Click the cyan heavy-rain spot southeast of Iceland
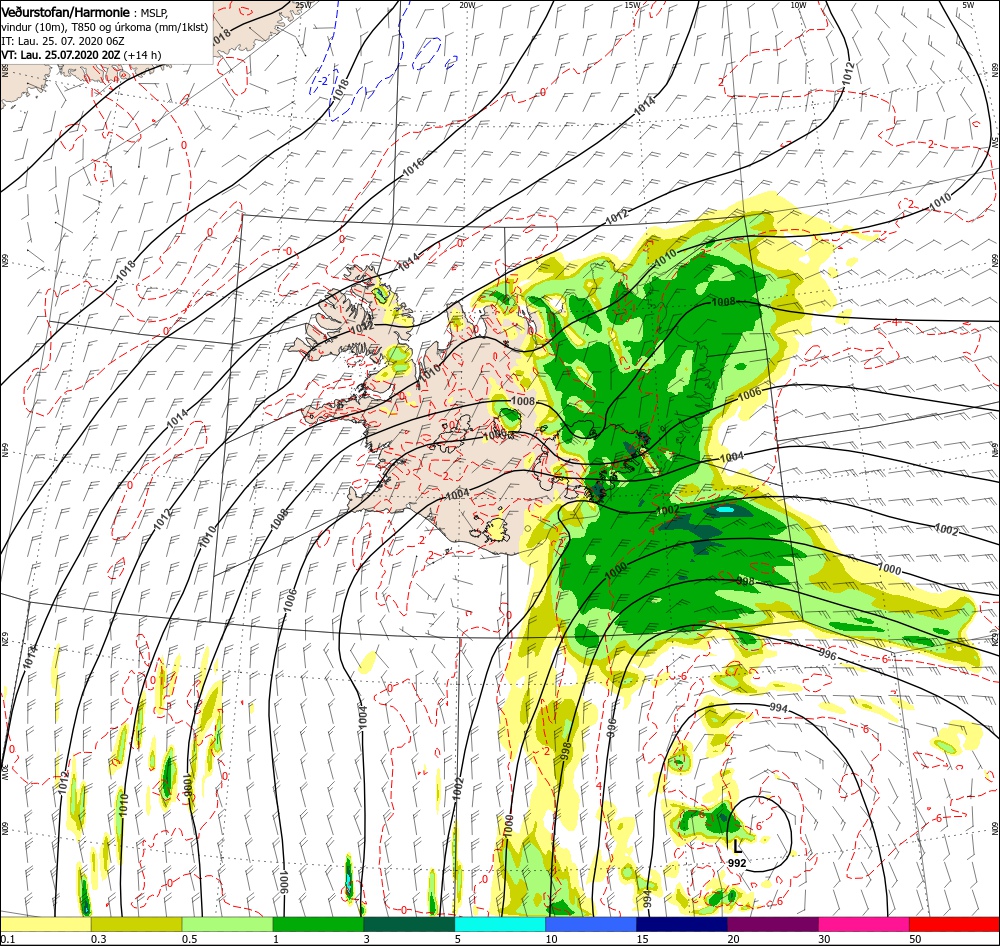The height and width of the screenshot is (946, 1000). [x=725, y=510]
